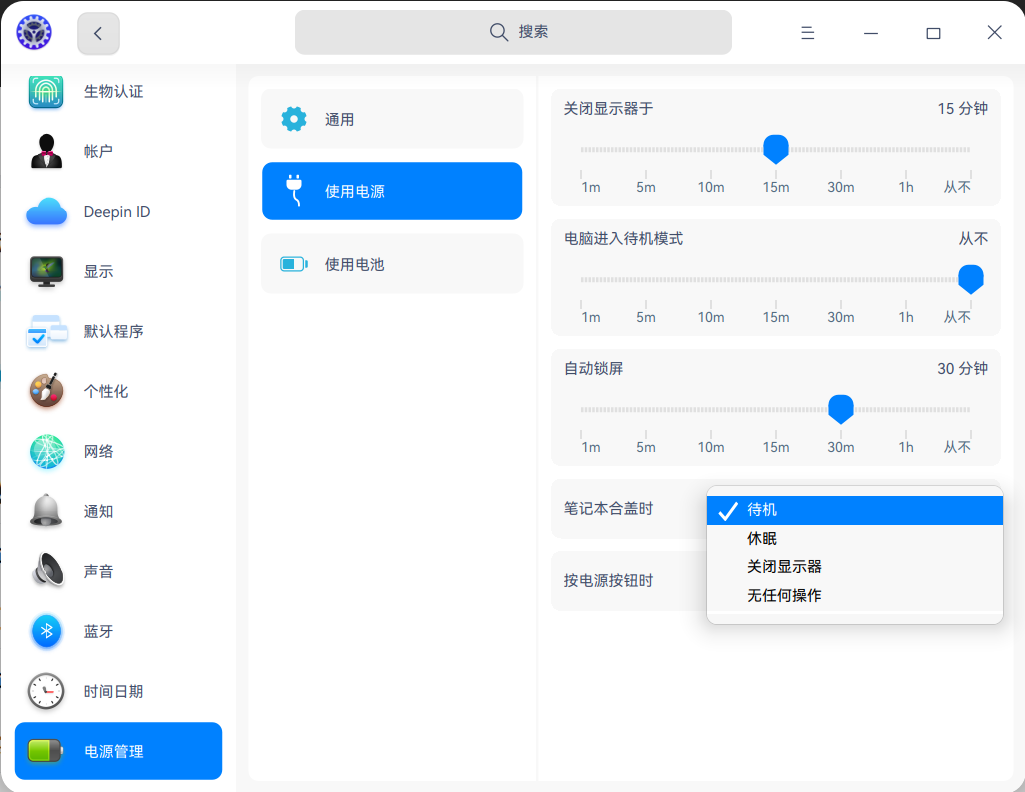Image resolution: width=1025 pixels, height=792 pixels.
Task: Select the 通用 tab
Action: click(392, 119)
